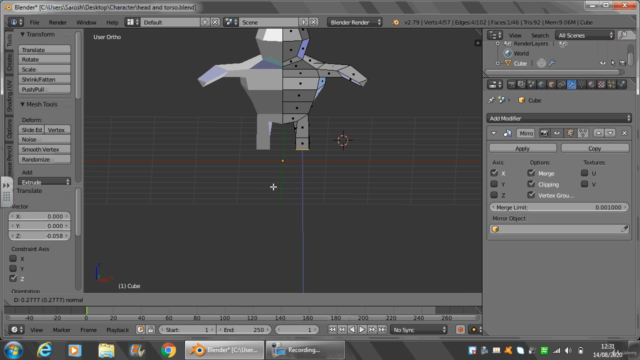Collapse the Mirror modifier panel triangle
The image size is (640, 360).
point(494,133)
